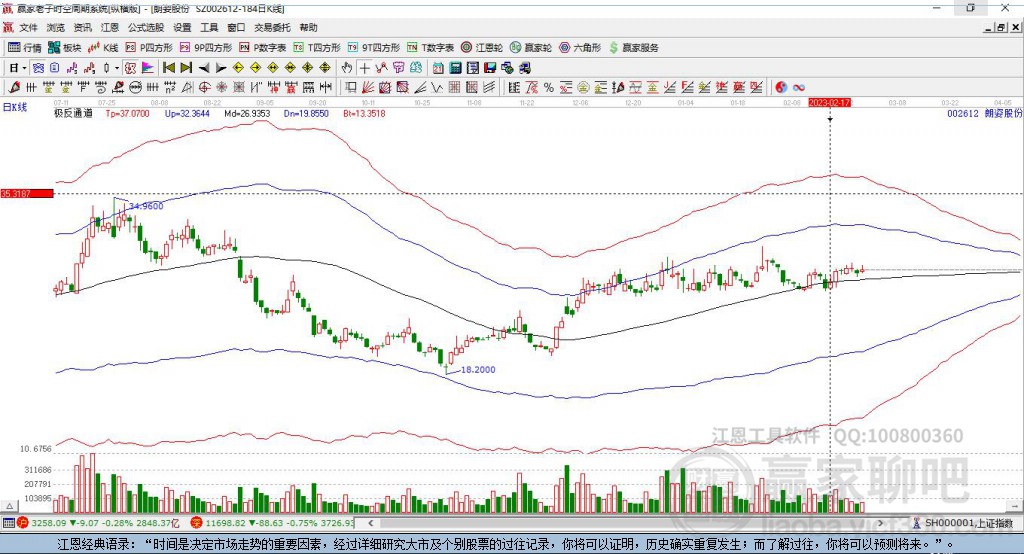The width and height of the screenshot is (1024, 554).
Task: Select the hand pan tool icon
Action: click(x=347, y=68)
